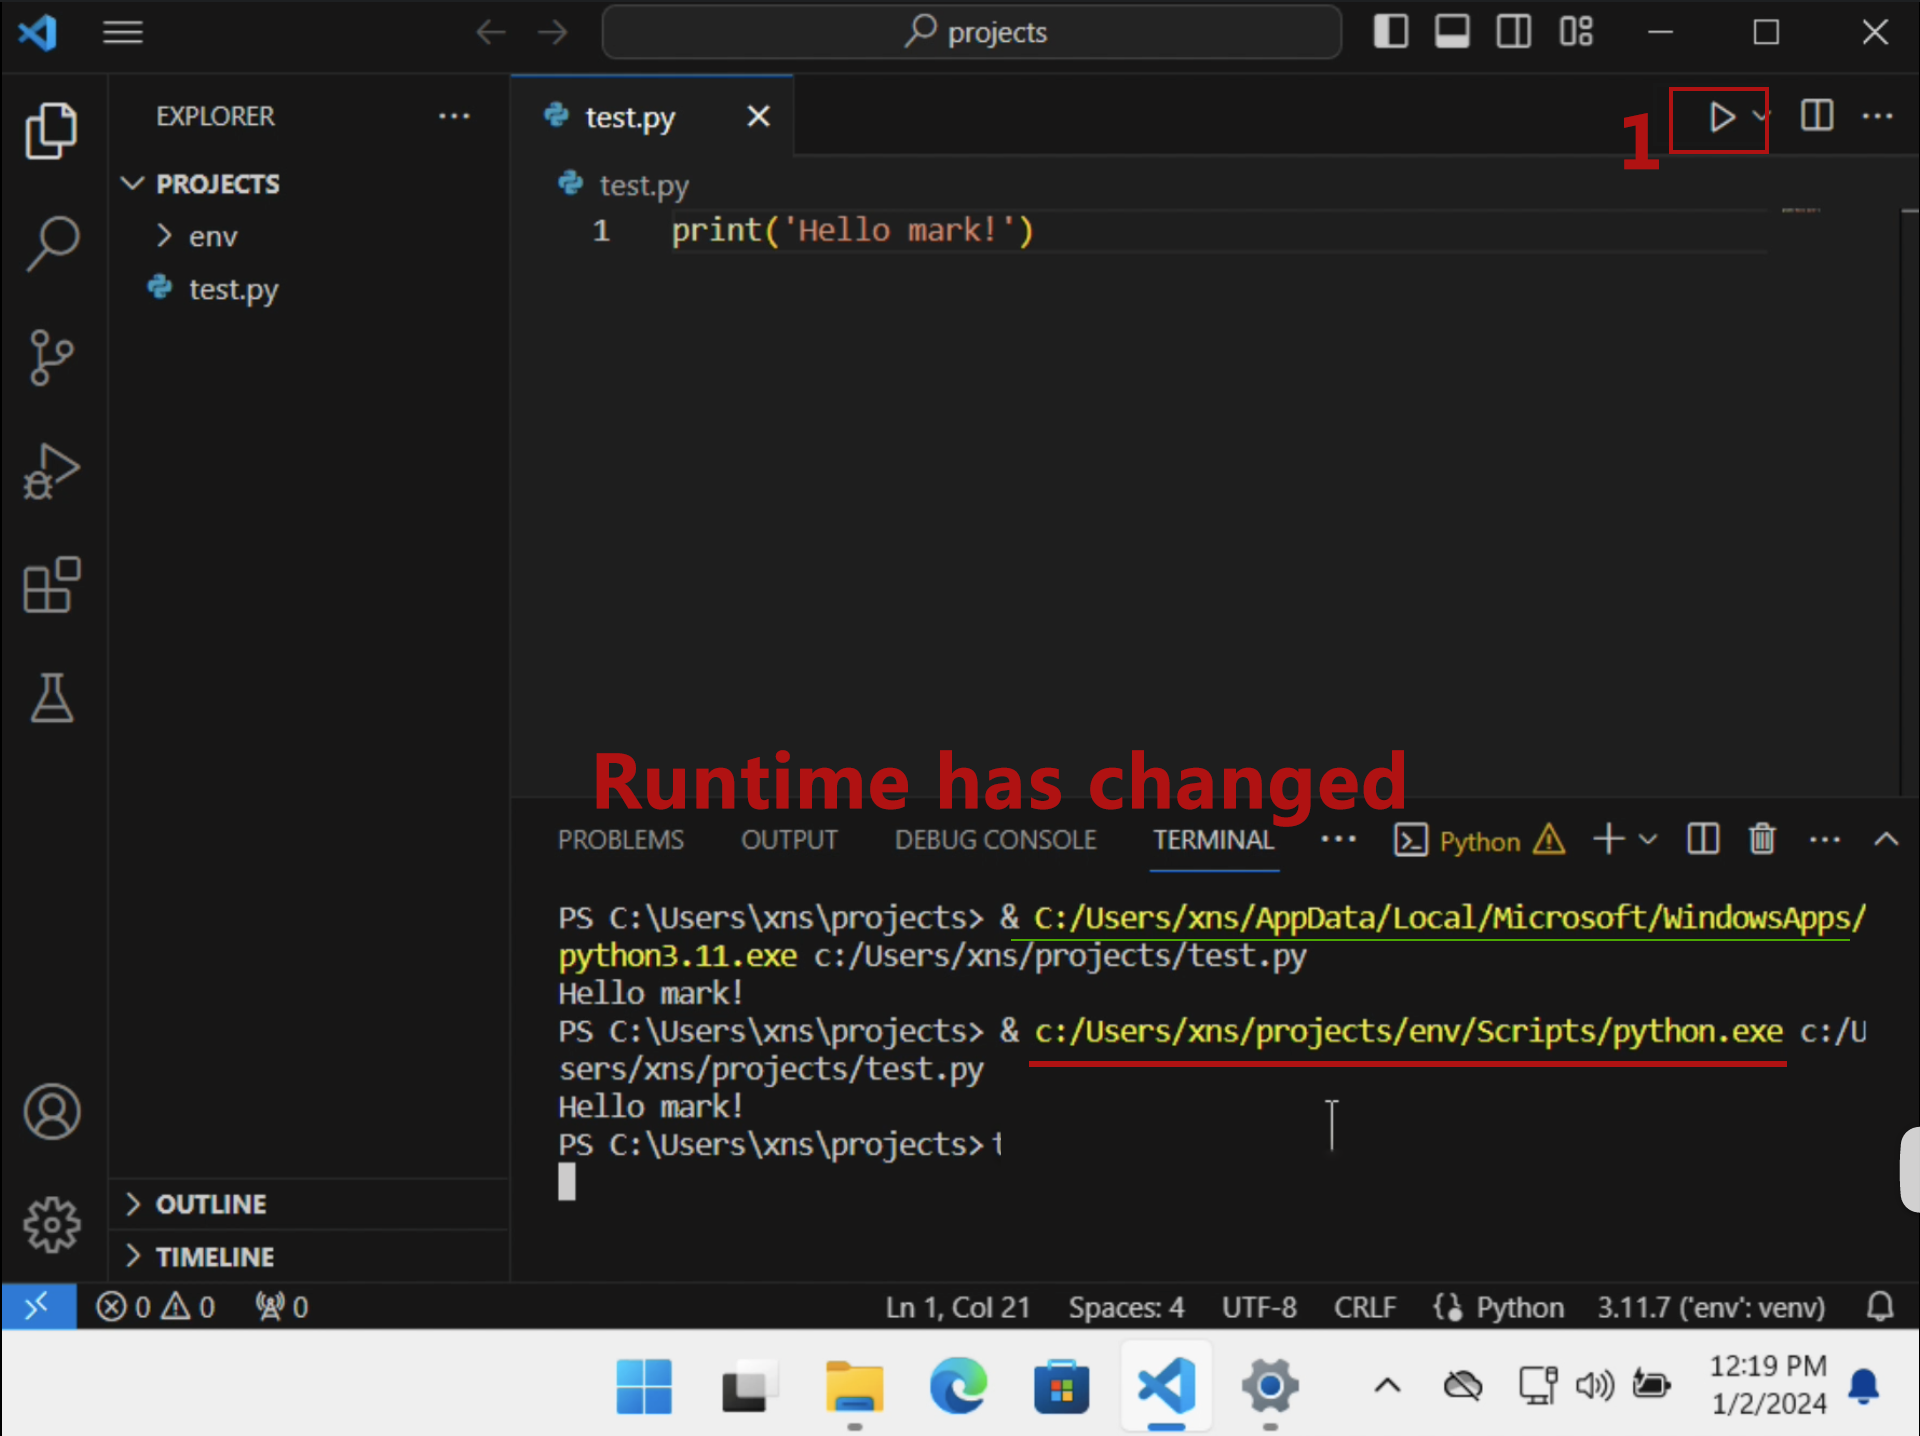
Task: Open the Source Control view
Action: pyautogui.click(x=51, y=357)
